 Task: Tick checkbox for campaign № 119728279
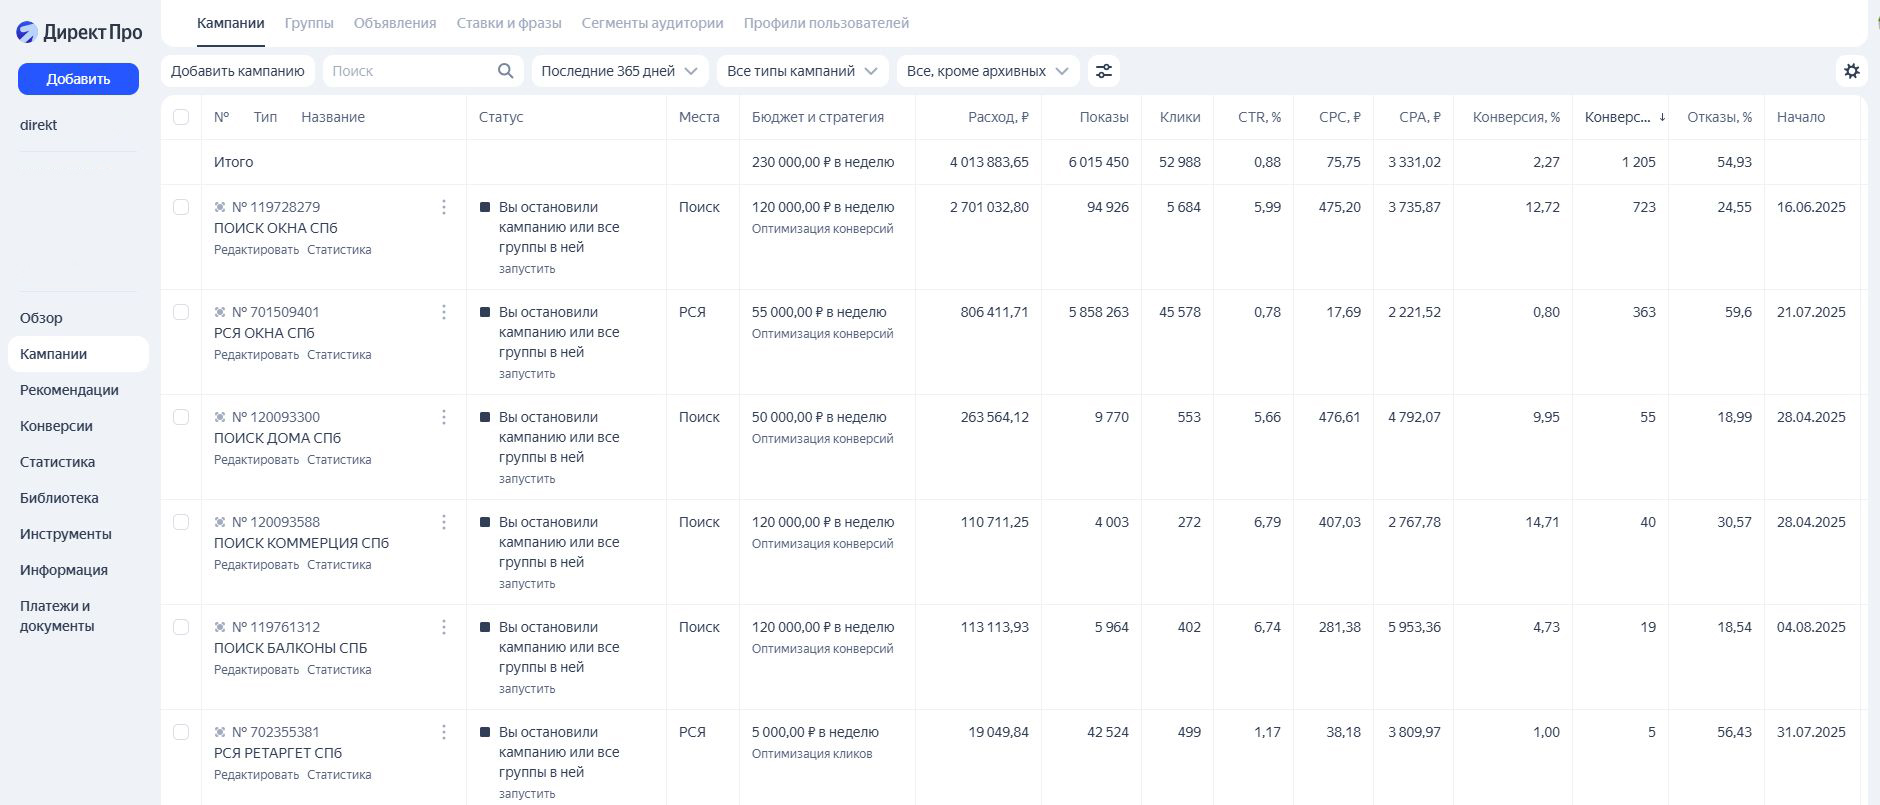click(x=181, y=207)
